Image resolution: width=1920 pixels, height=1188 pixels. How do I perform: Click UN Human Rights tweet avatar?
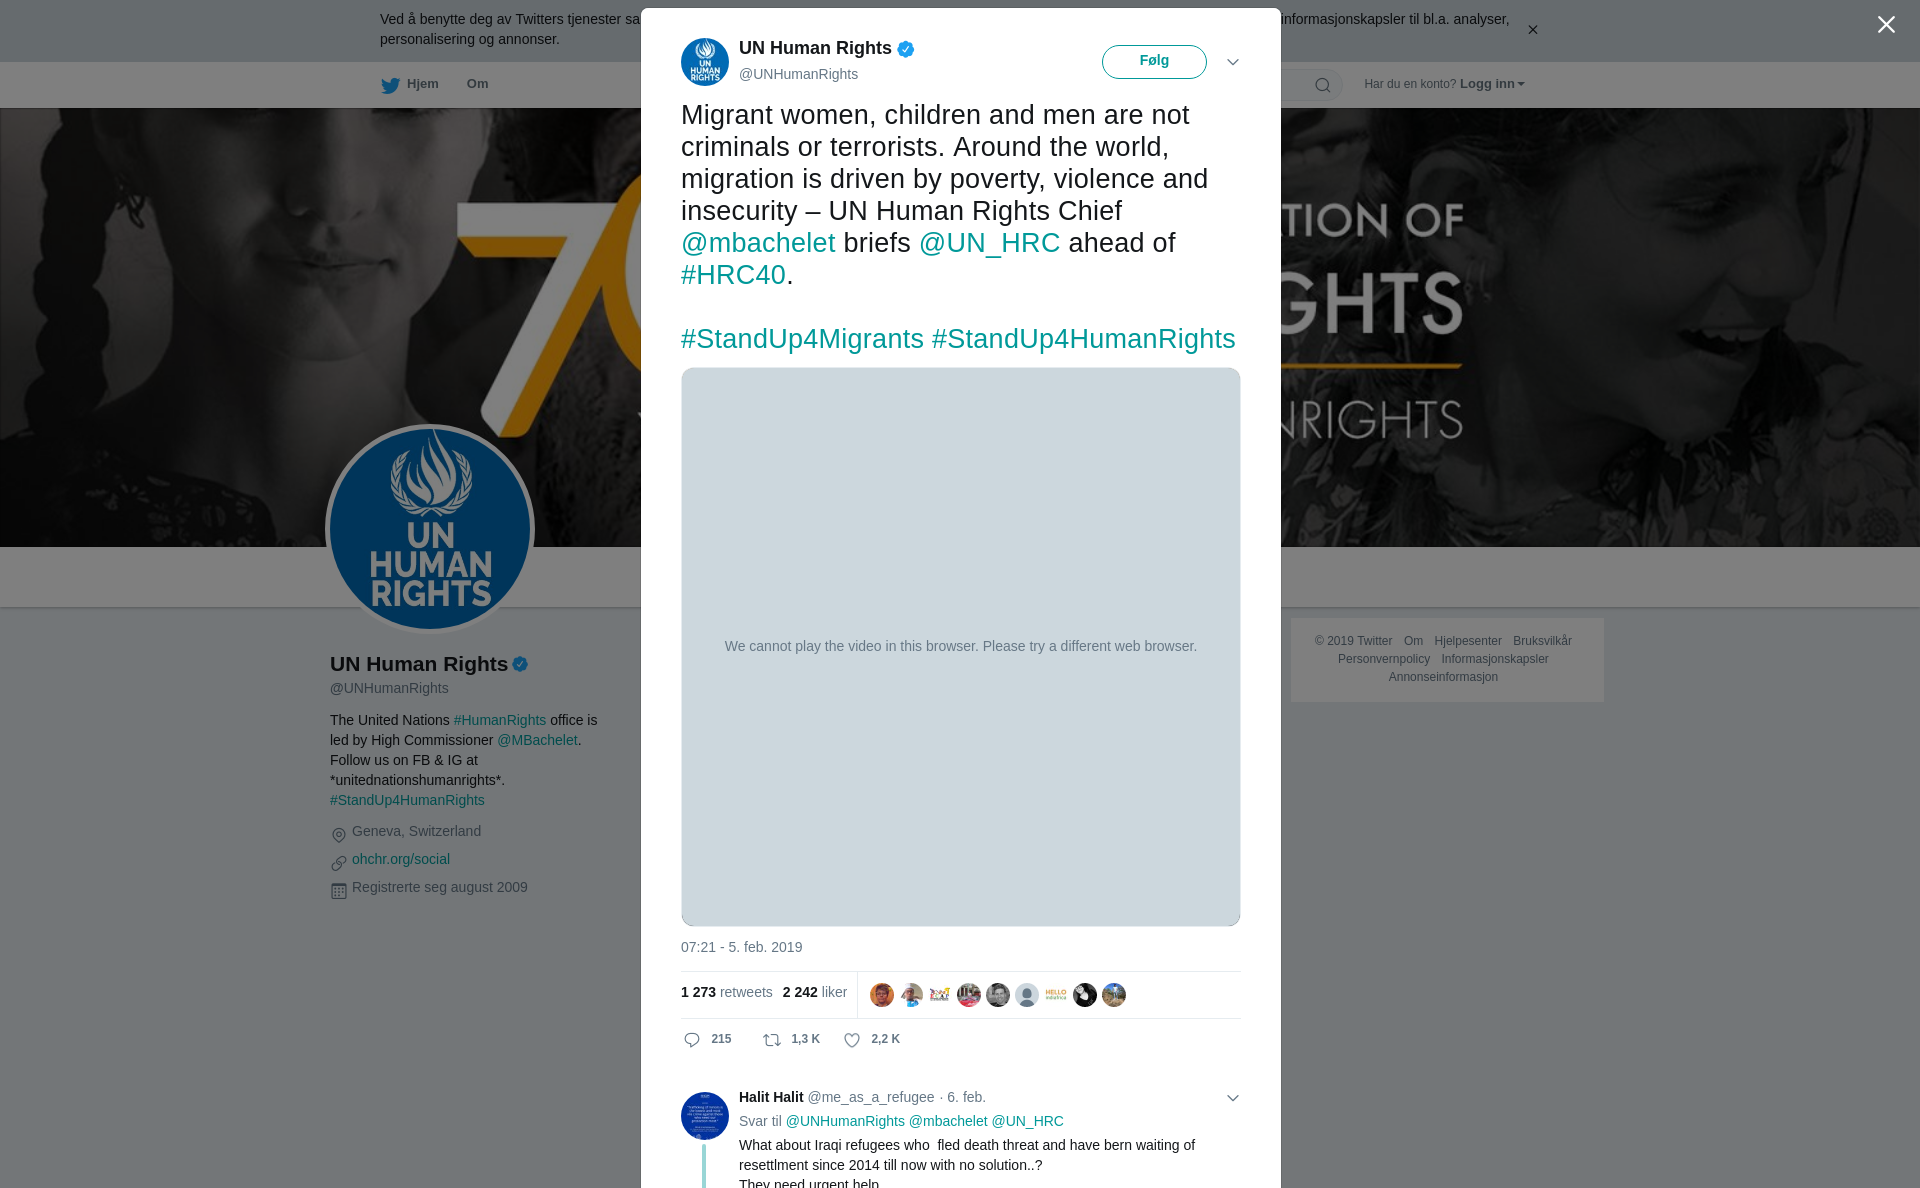point(705,62)
